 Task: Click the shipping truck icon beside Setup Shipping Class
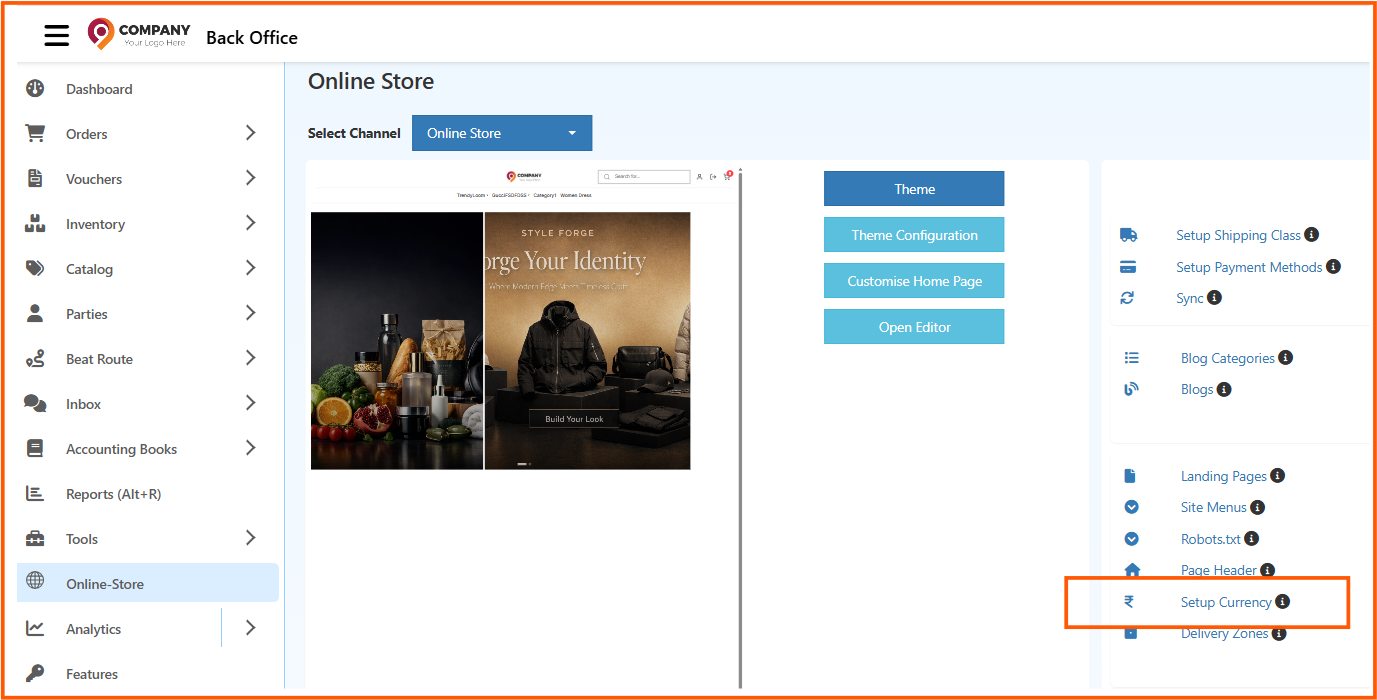pos(1131,234)
